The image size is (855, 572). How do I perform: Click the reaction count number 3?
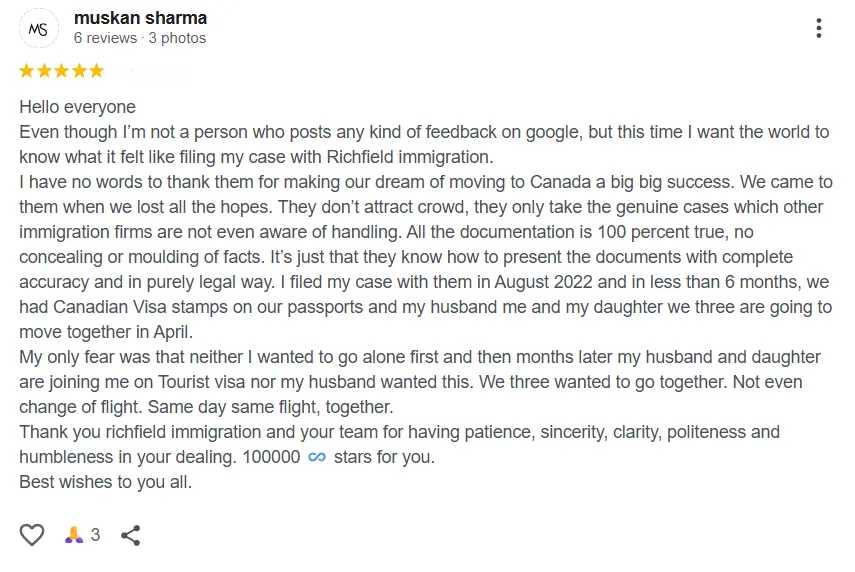point(95,534)
